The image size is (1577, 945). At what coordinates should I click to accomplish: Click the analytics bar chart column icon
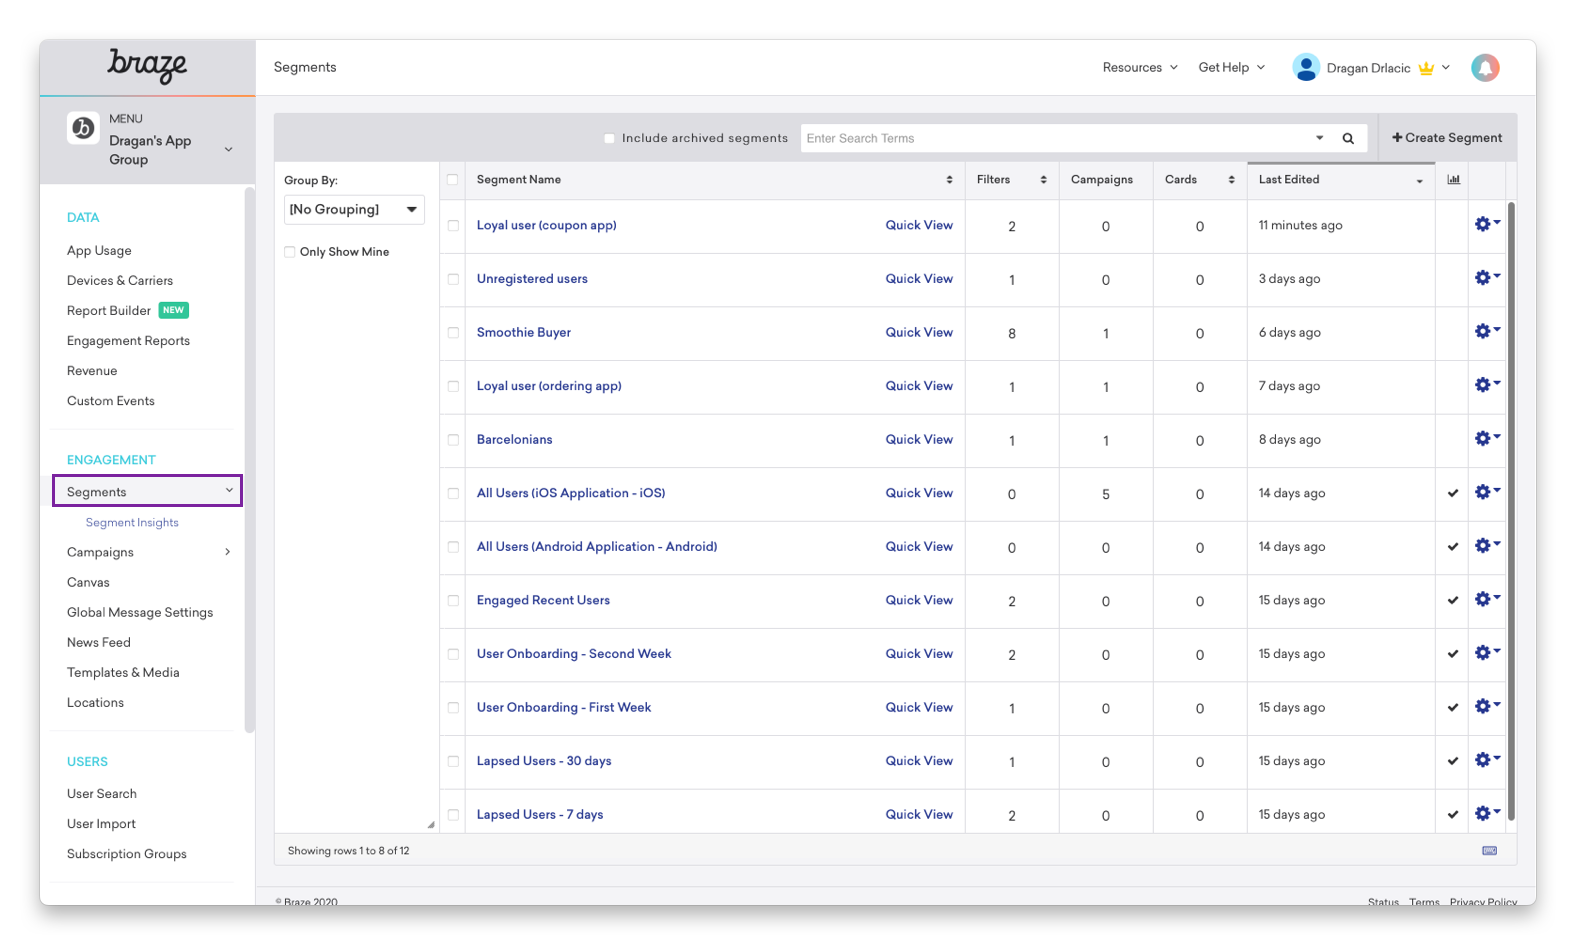point(1453,180)
